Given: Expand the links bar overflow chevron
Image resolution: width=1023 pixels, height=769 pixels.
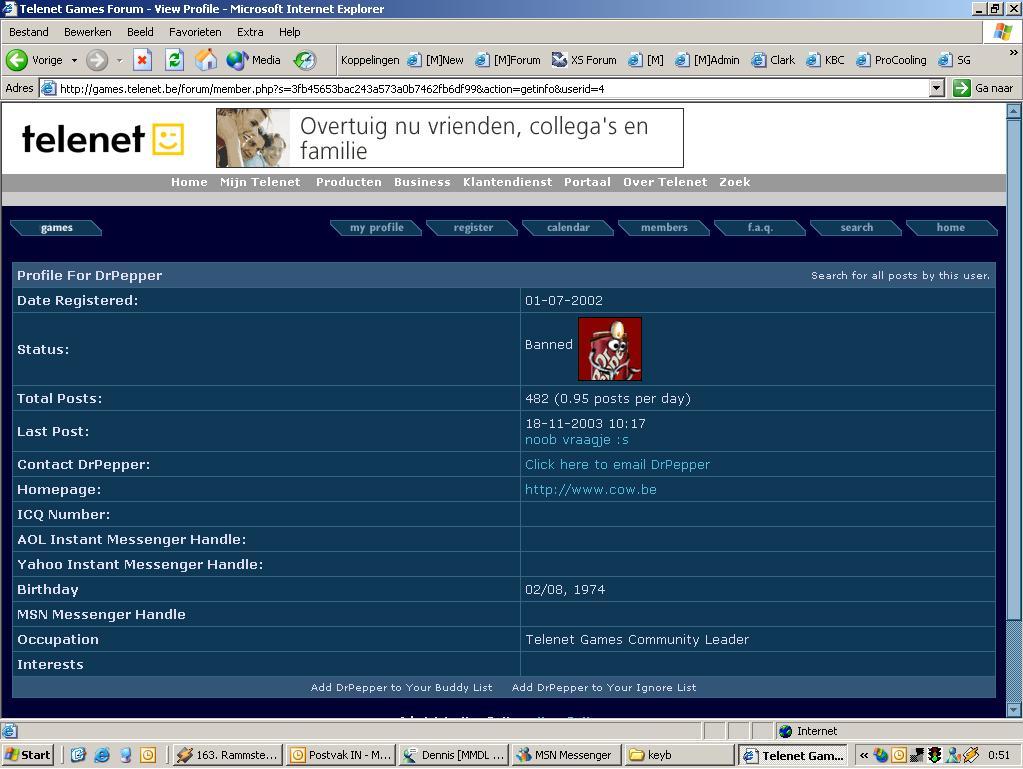Looking at the screenshot, I should click(1013, 52).
